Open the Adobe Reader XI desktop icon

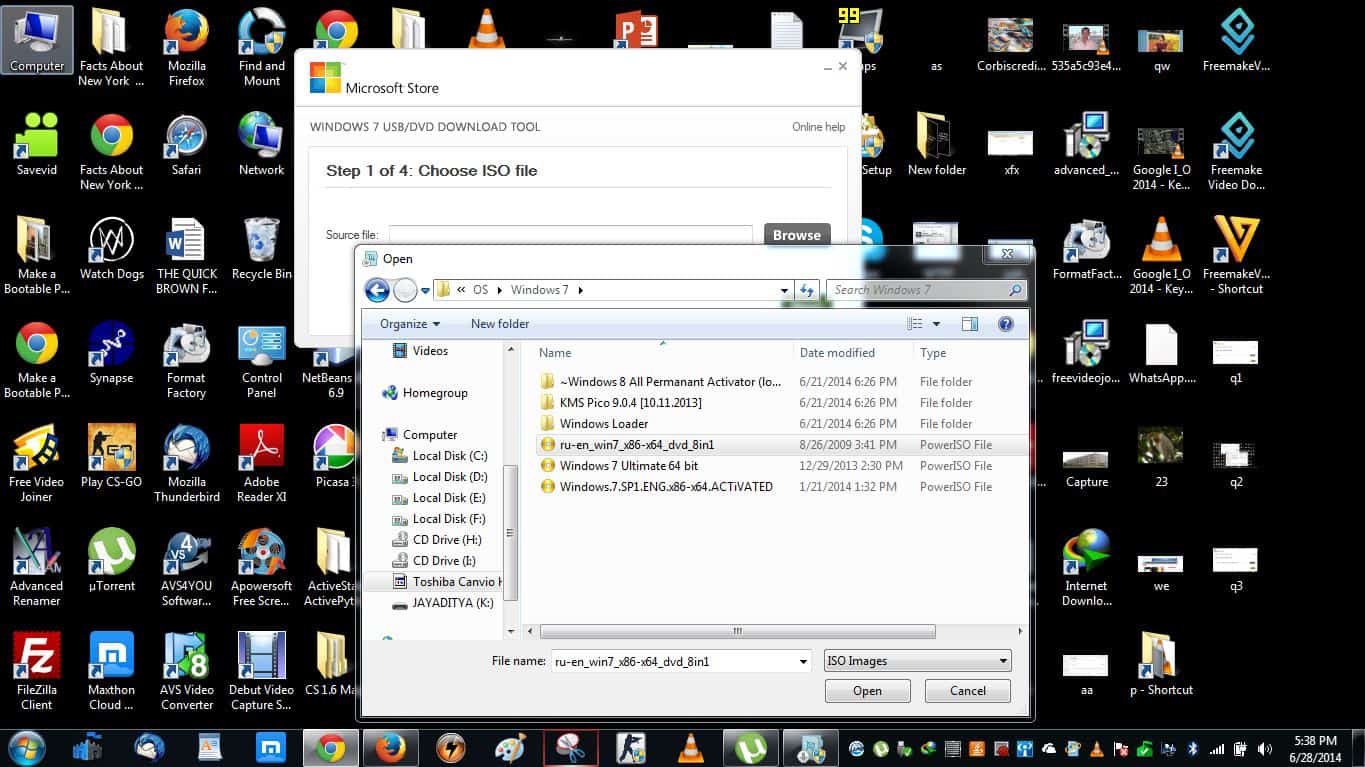(262, 464)
